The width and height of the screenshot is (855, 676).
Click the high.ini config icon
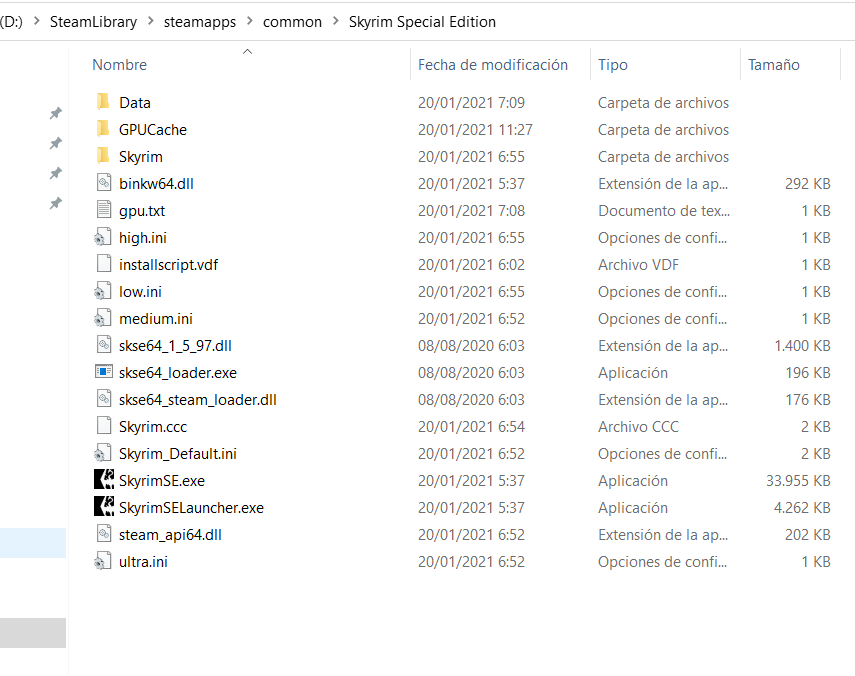click(x=103, y=237)
